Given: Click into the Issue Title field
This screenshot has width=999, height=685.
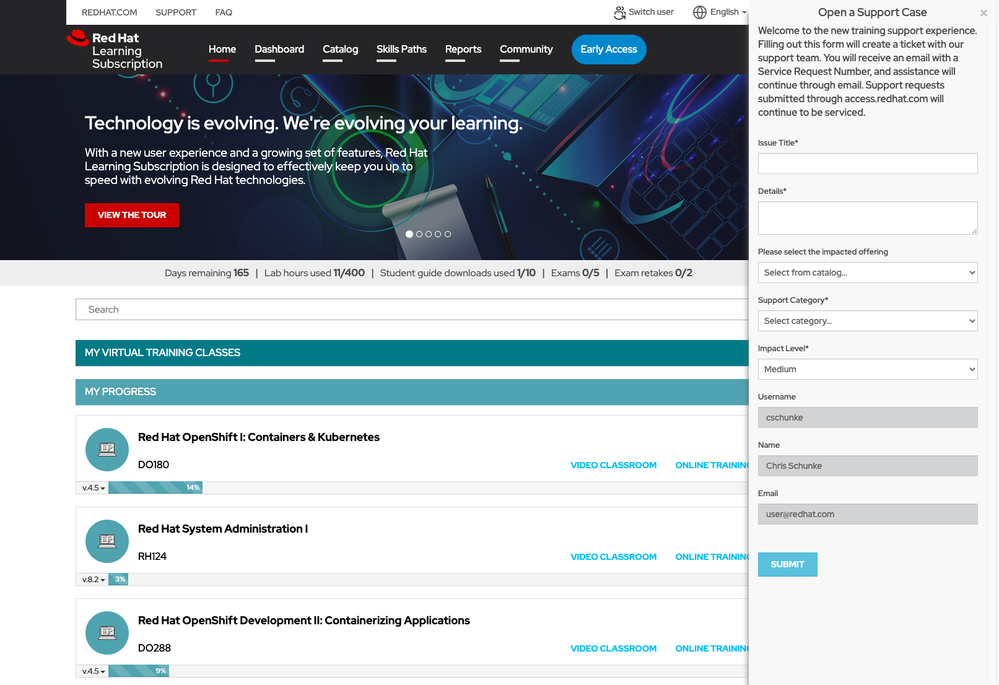Looking at the screenshot, I should [867, 164].
